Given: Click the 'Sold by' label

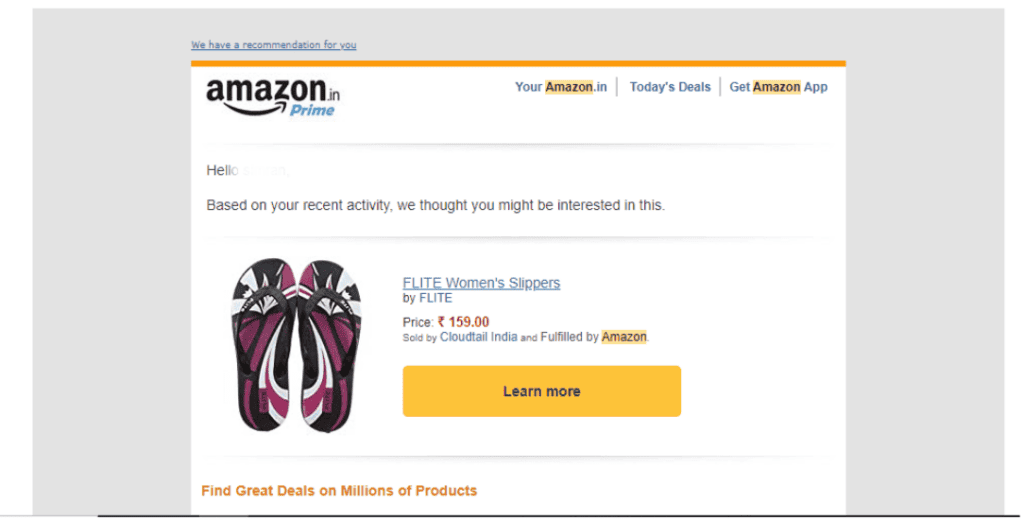Looking at the screenshot, I should tap(419, 338).
